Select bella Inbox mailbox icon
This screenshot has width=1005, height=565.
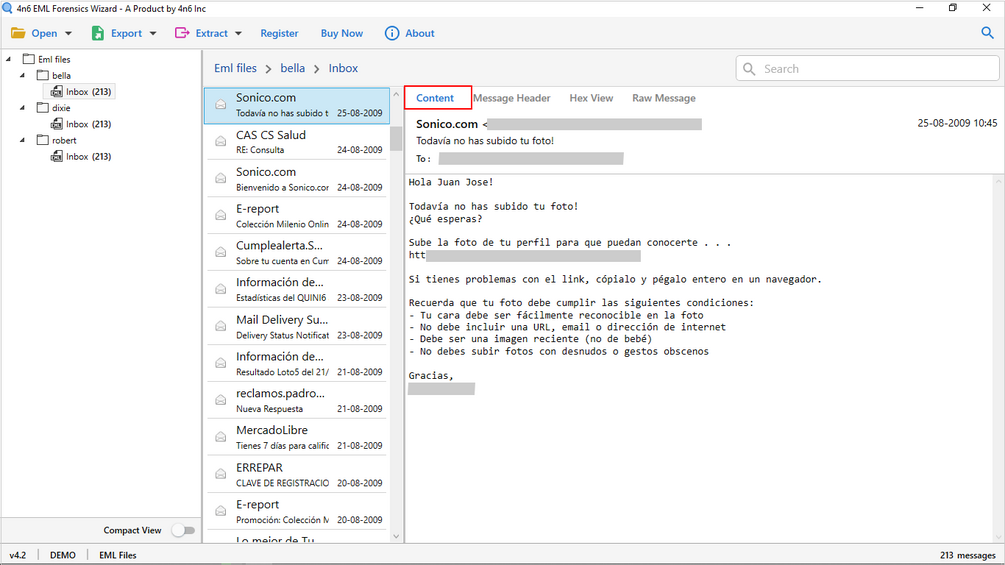[x=57, y=92]
